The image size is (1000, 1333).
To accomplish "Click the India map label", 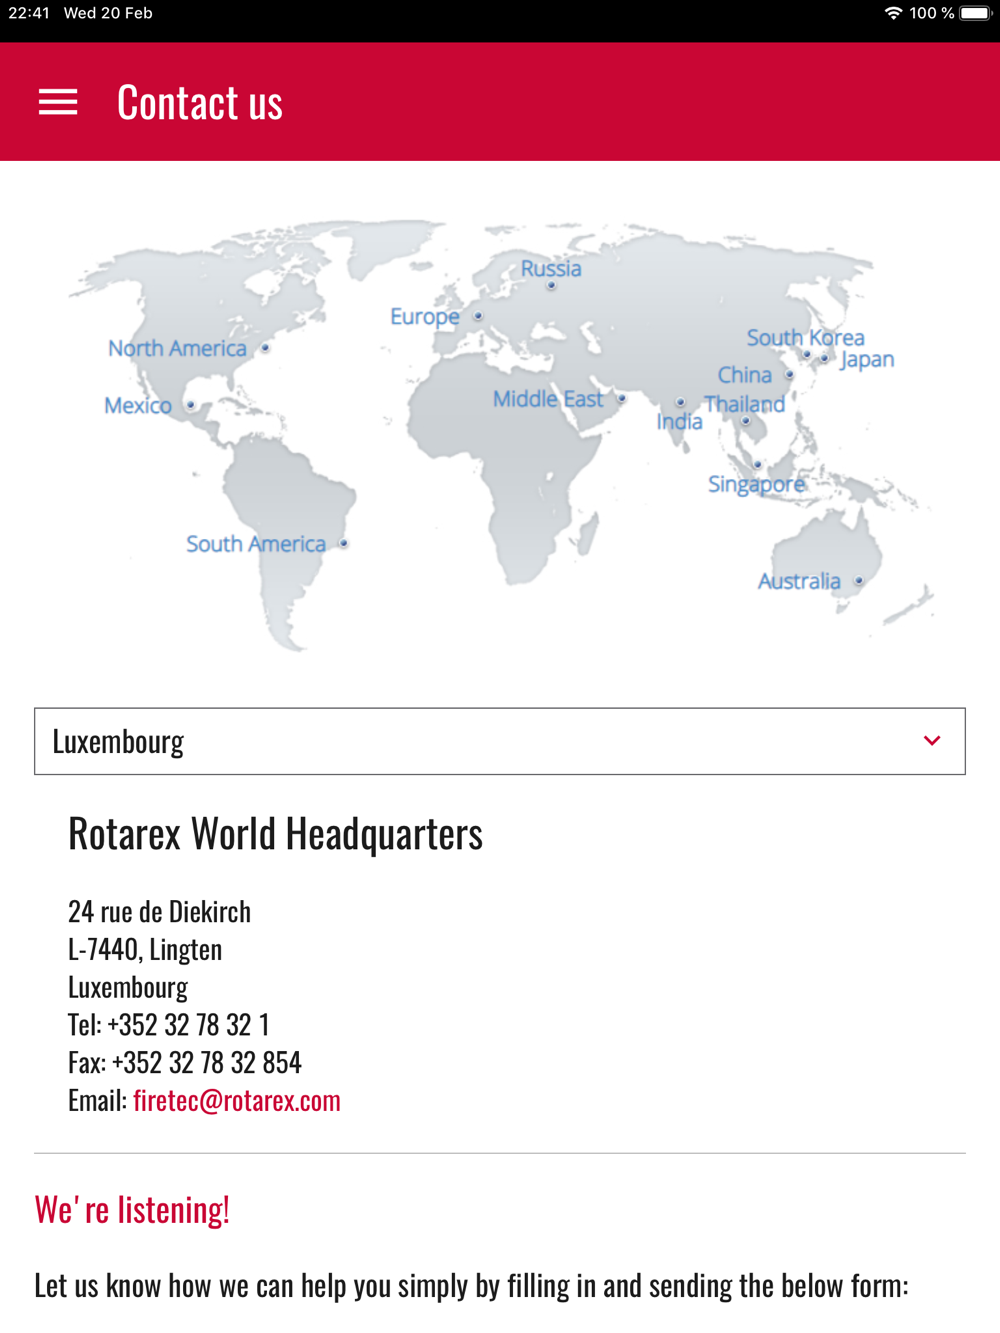I will click(x=679, y=422).
